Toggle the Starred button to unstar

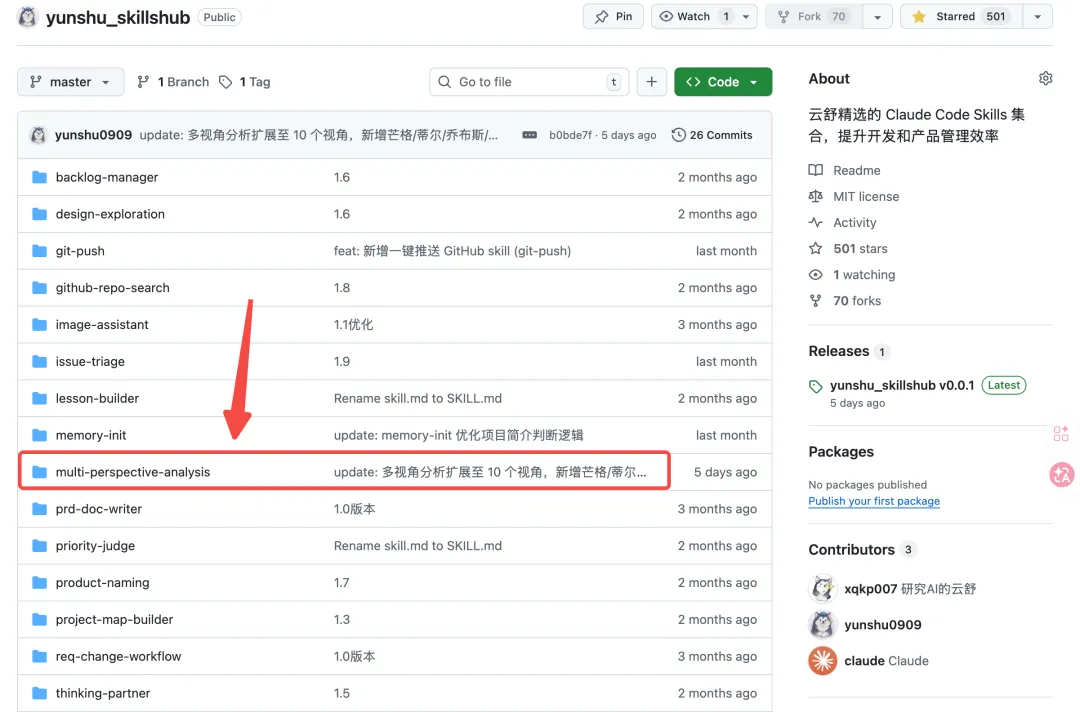959,17
